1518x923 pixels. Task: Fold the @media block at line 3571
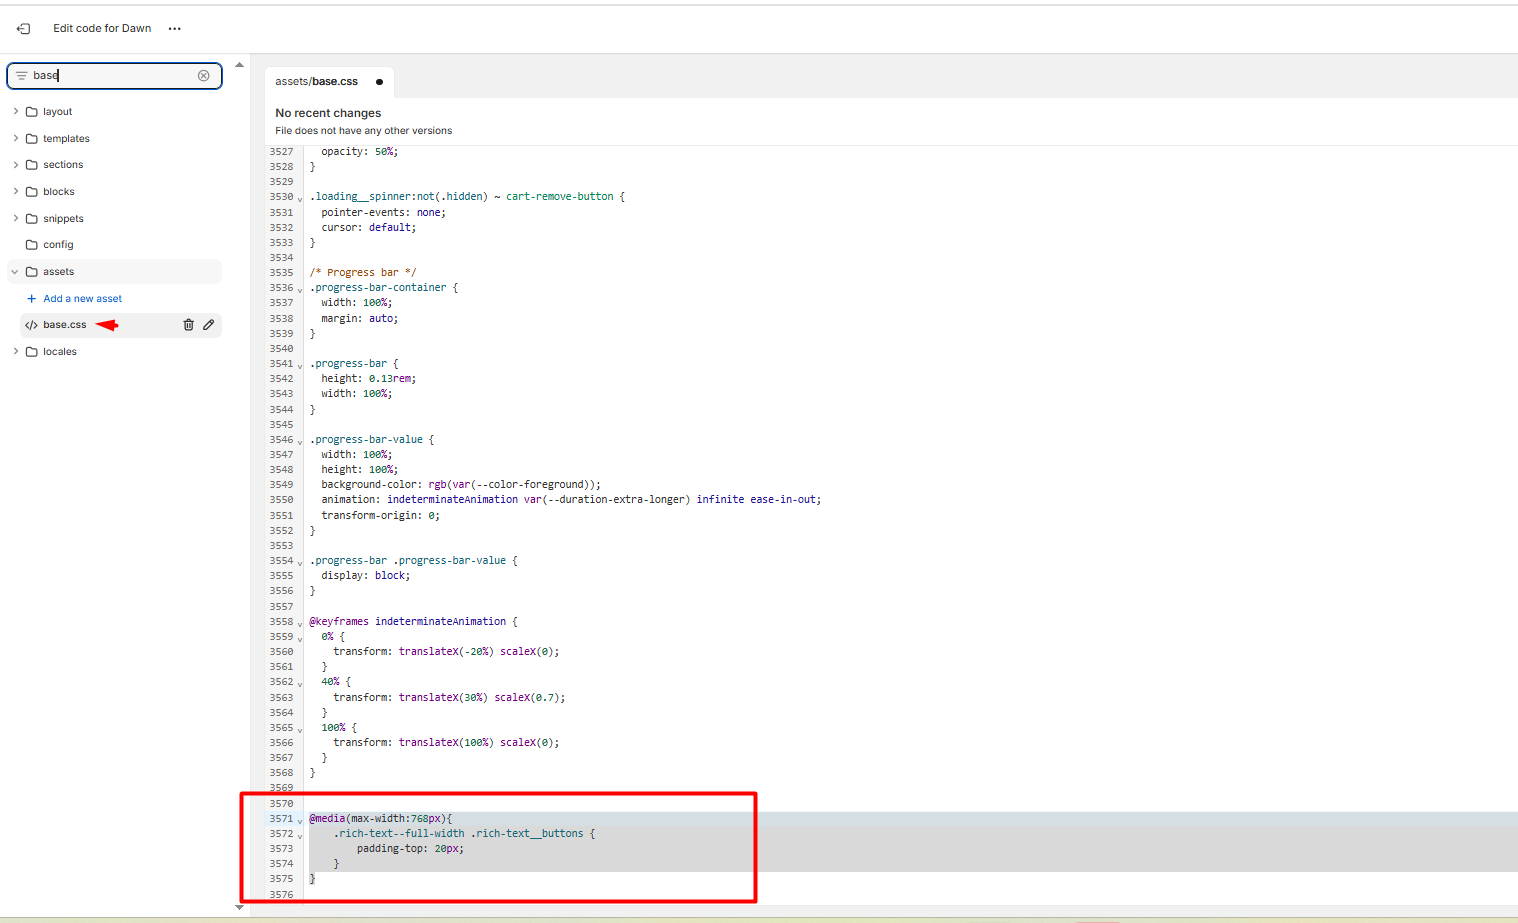[300, 820]
